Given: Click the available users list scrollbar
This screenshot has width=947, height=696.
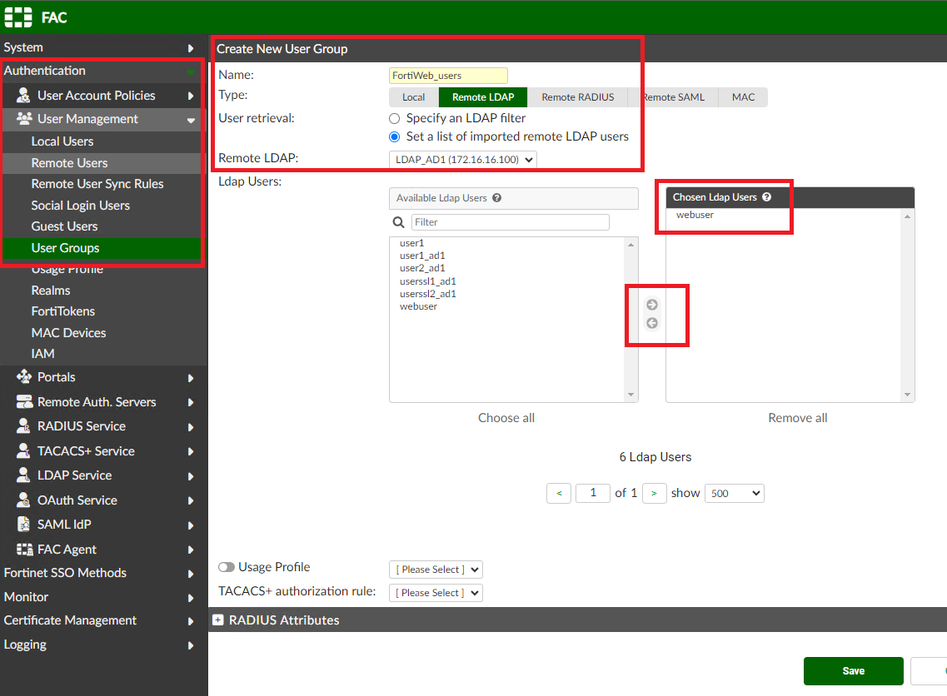Looking at the screenshot, I should click(631, 320).
